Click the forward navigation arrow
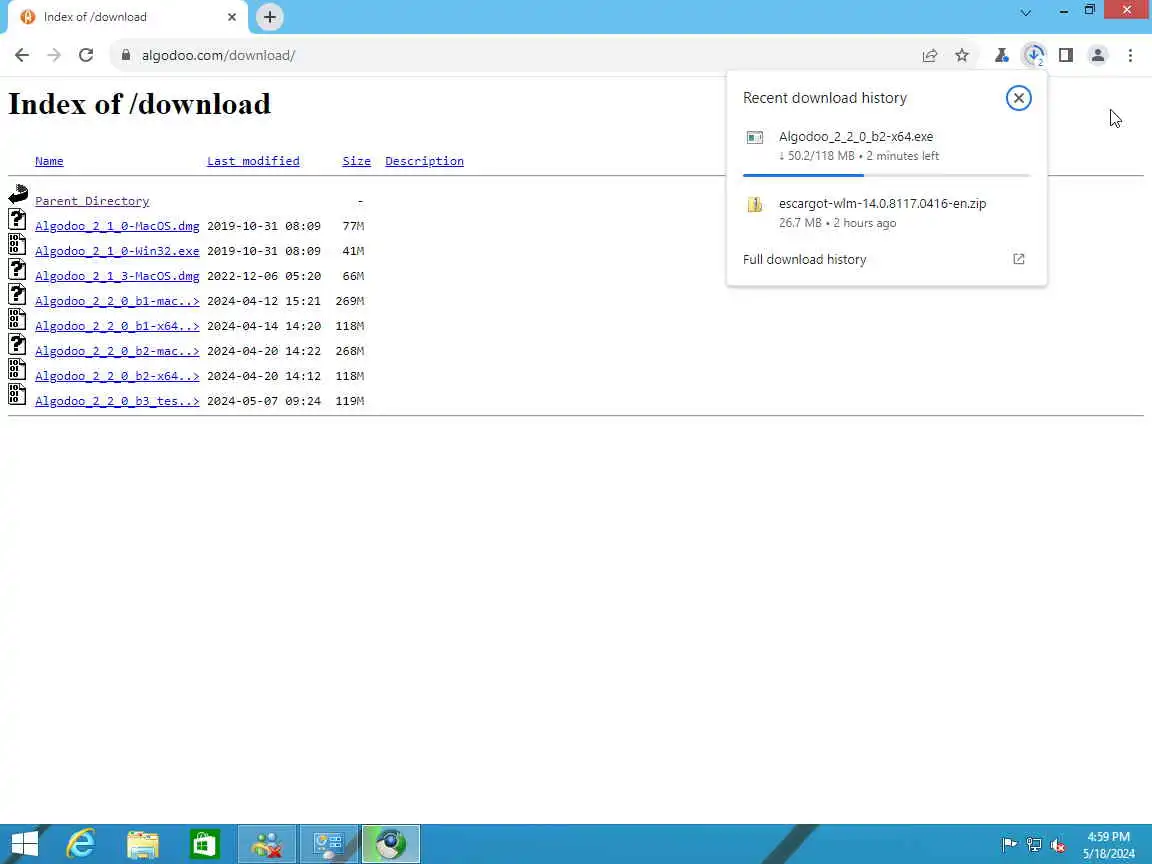This screenshot has height=864, width=1152. [x=54, y=55]
